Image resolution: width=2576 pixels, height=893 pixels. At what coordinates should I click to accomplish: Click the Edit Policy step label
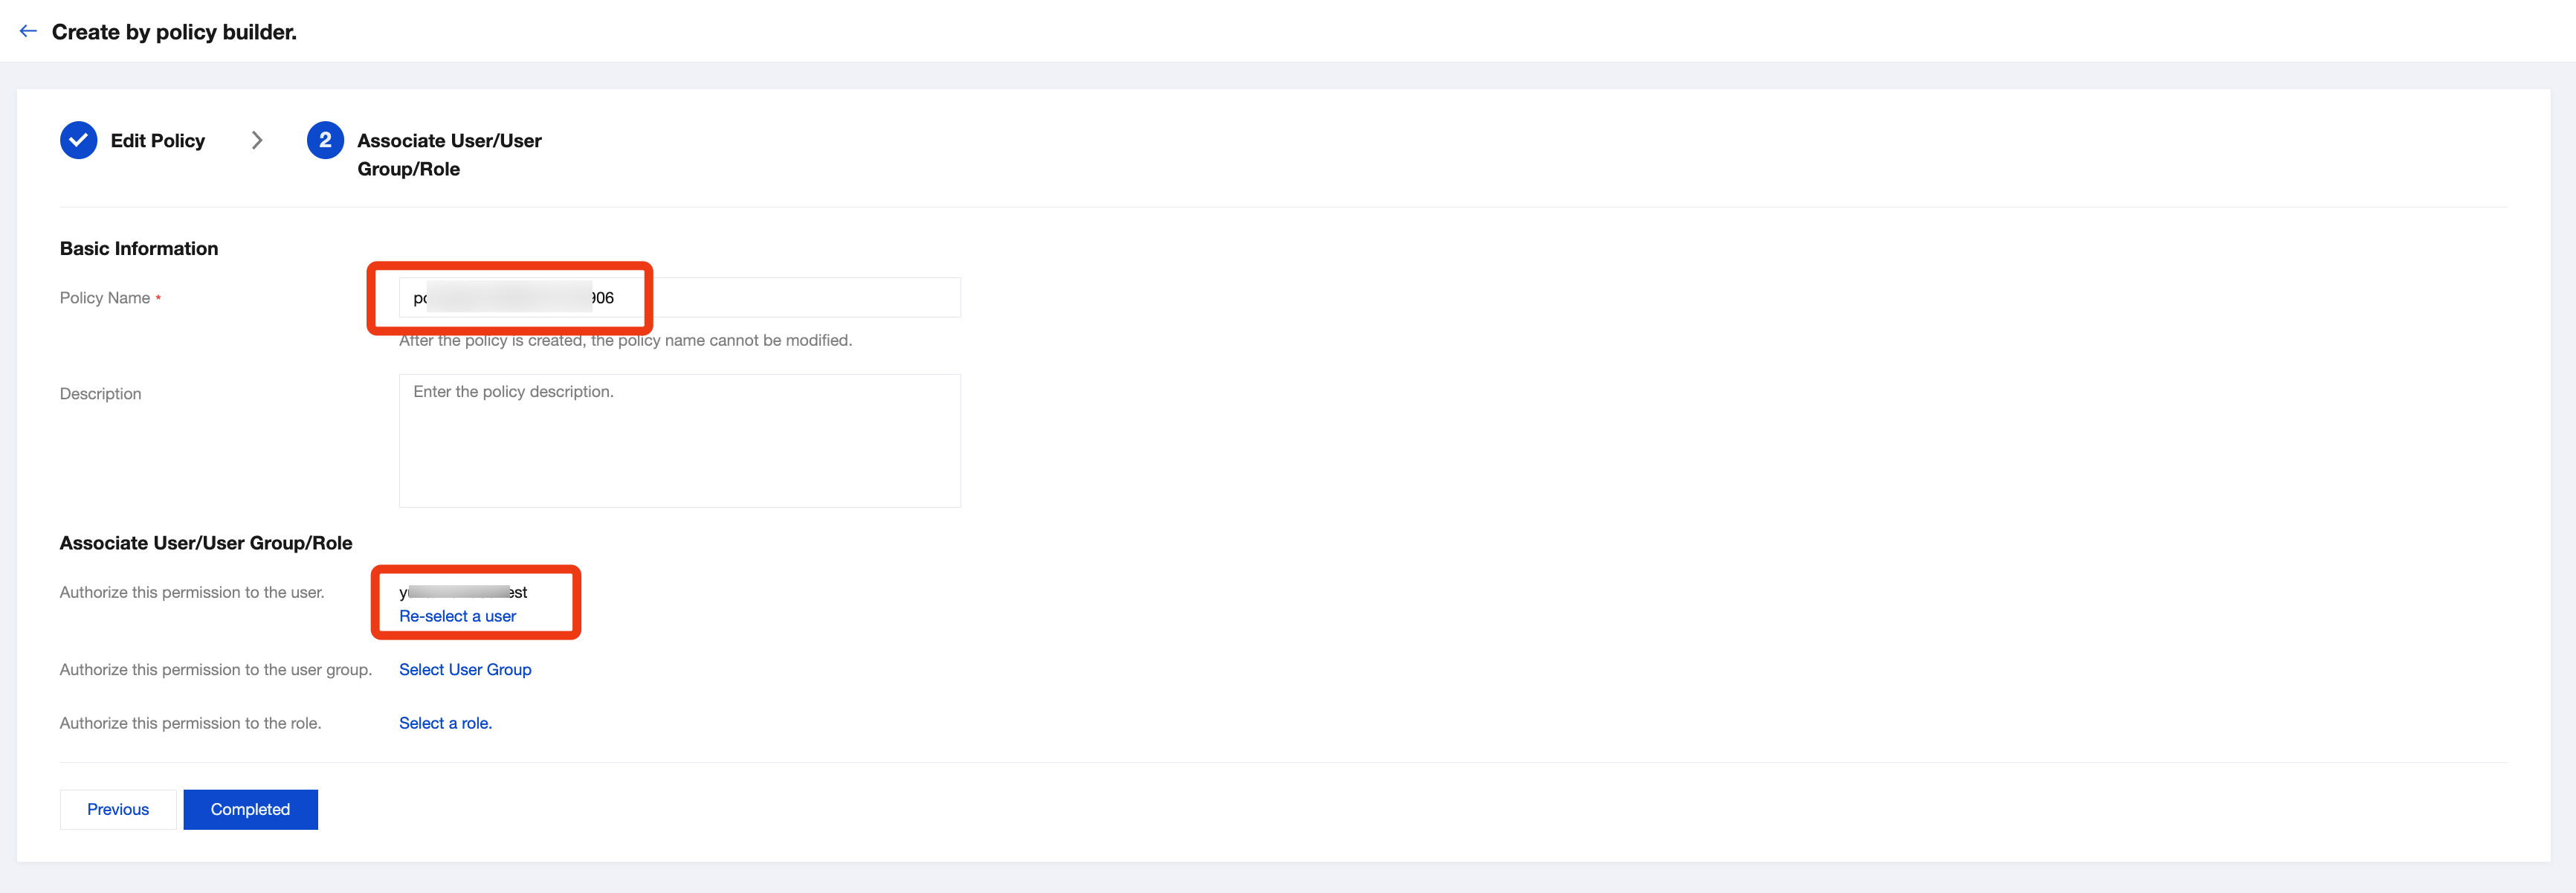(x=158, y=141)
